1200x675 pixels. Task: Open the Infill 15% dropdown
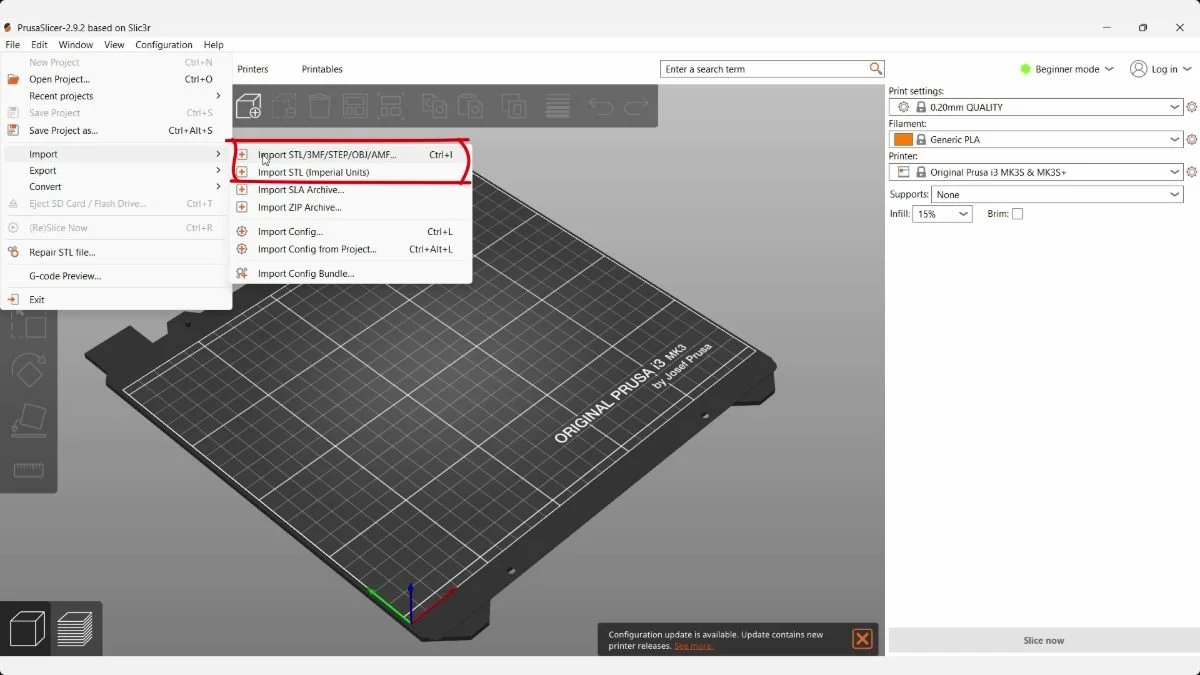(942, 214)
